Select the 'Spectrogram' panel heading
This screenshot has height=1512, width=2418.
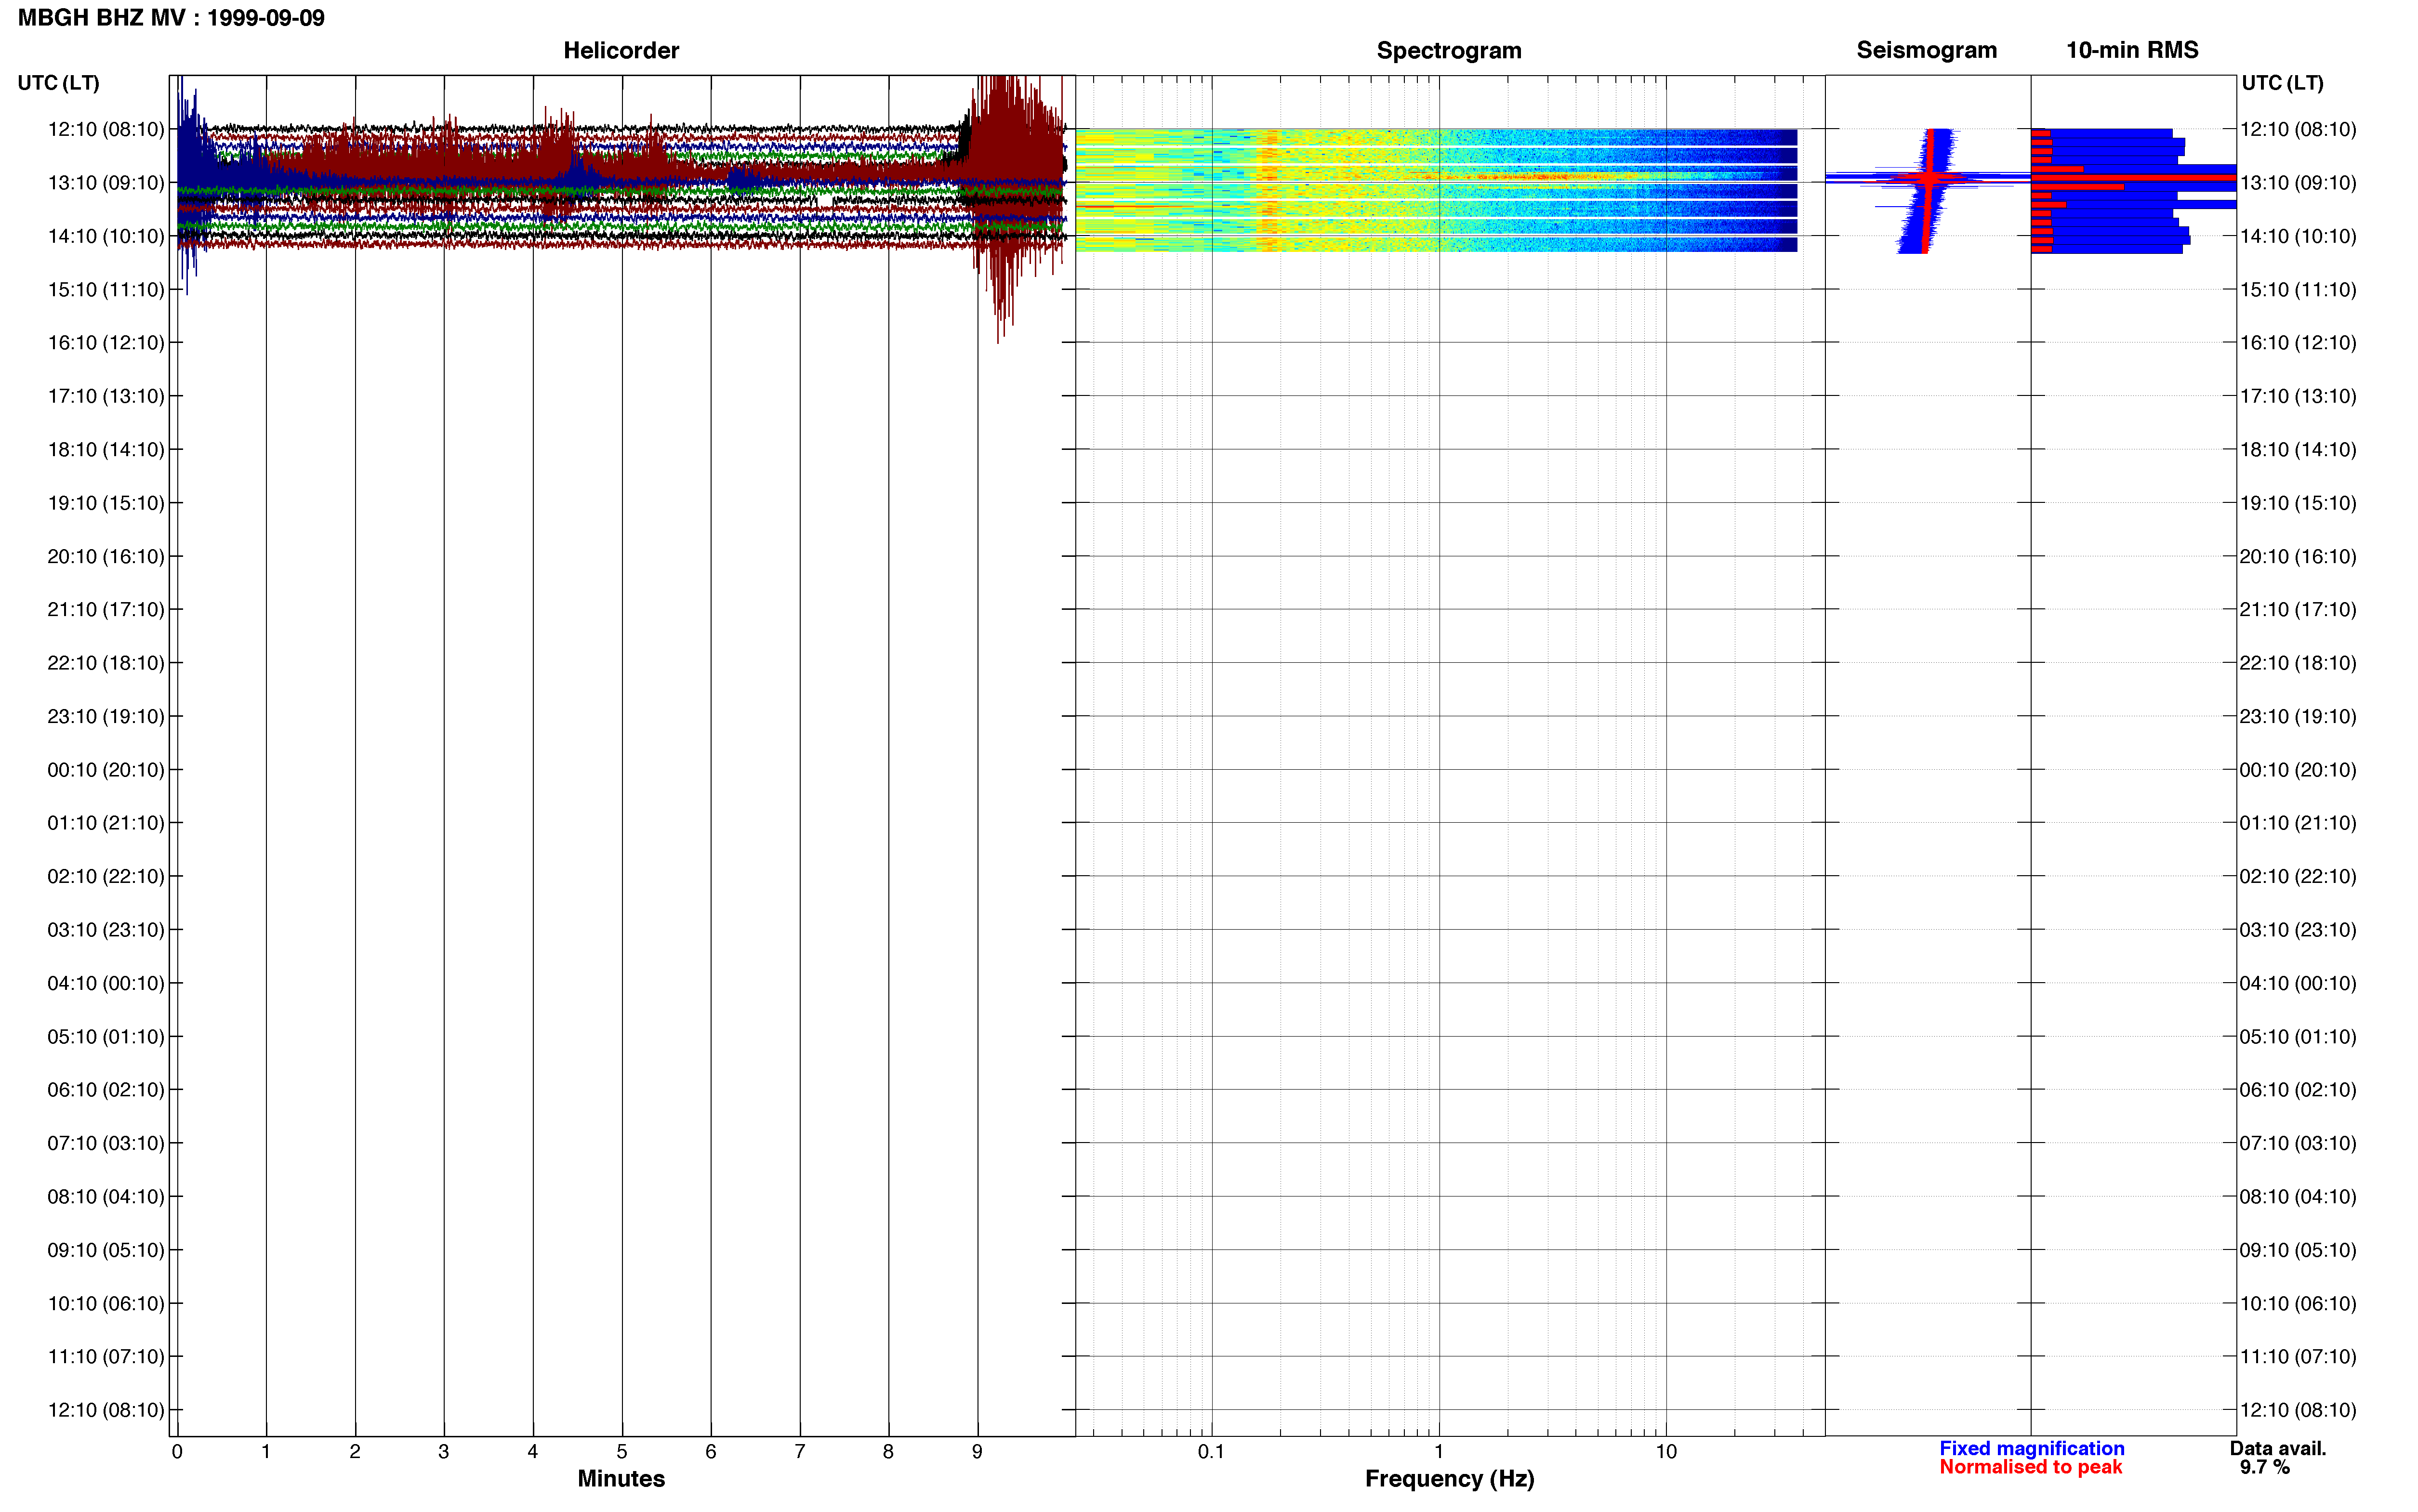point(1449,50)
